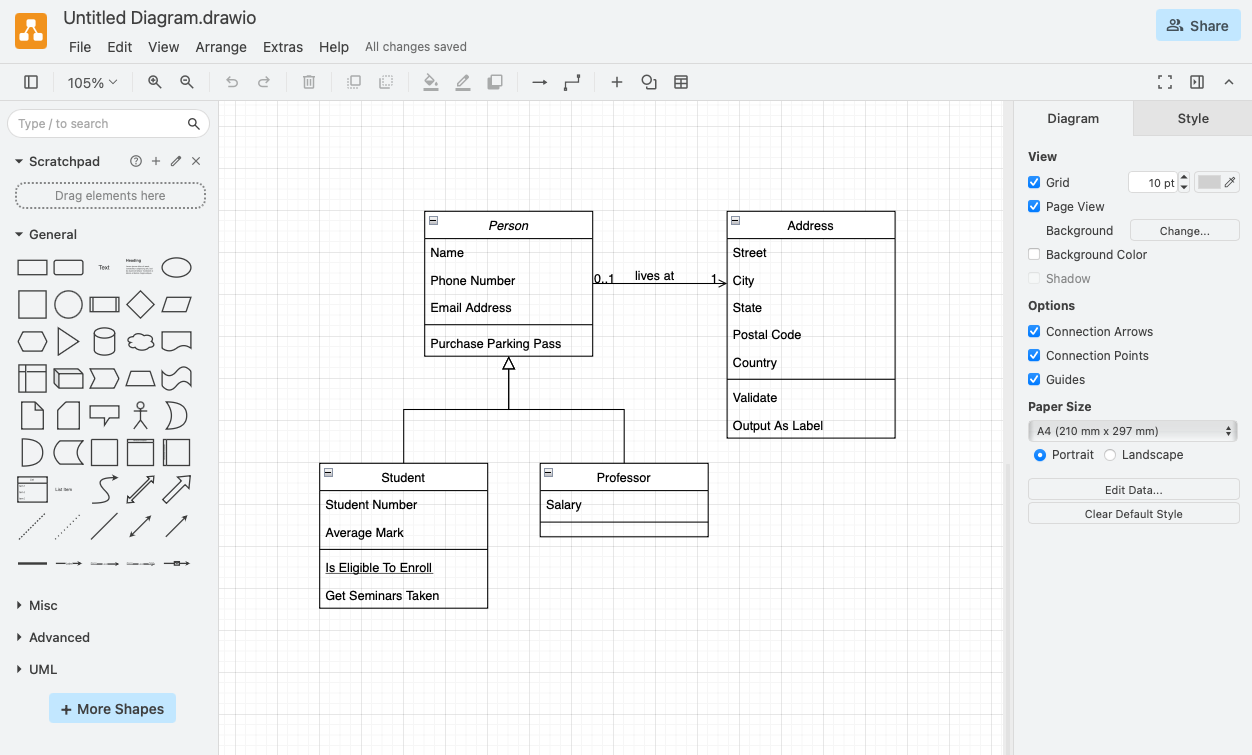Select the actor stick figure shape
Screen dimensions: 1252x755
141,415
